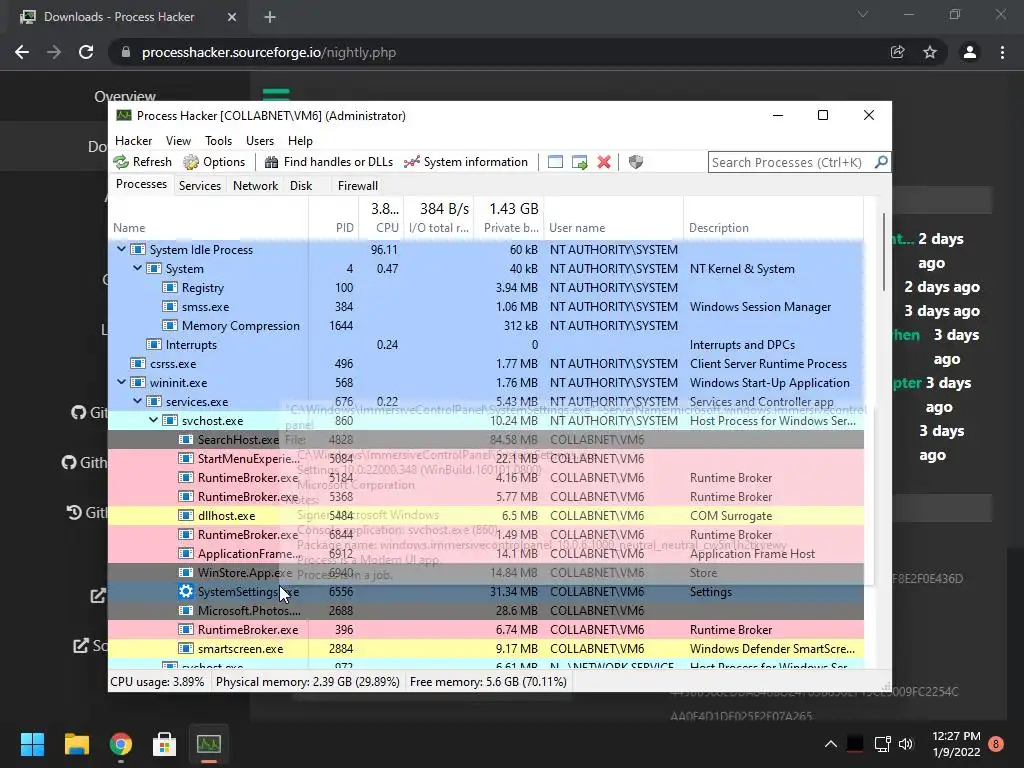This screenshot has height=768, width=1024.
Task: Open Microsoft Store from the taskbar
Action: click(165, 744)
